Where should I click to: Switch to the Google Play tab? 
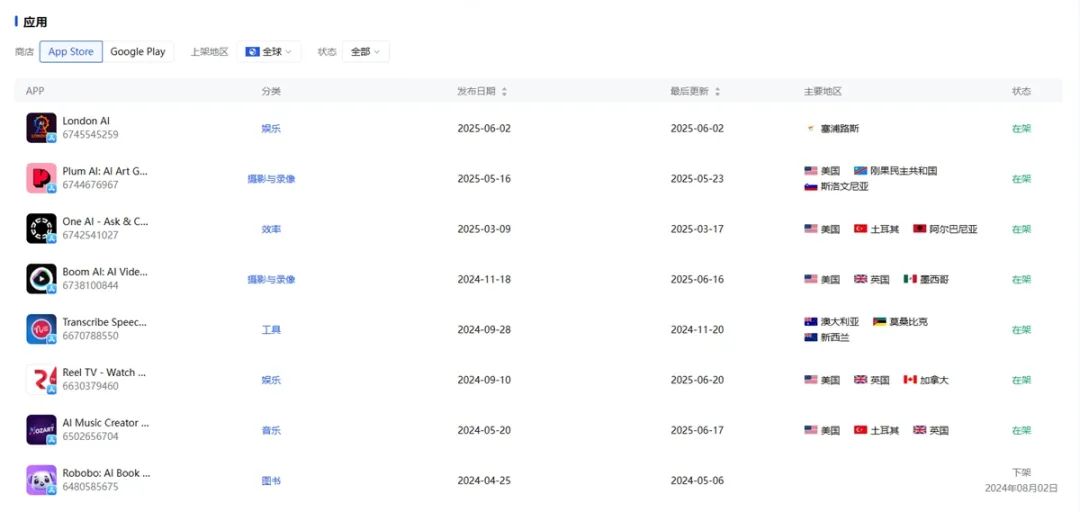click(138, 52)
